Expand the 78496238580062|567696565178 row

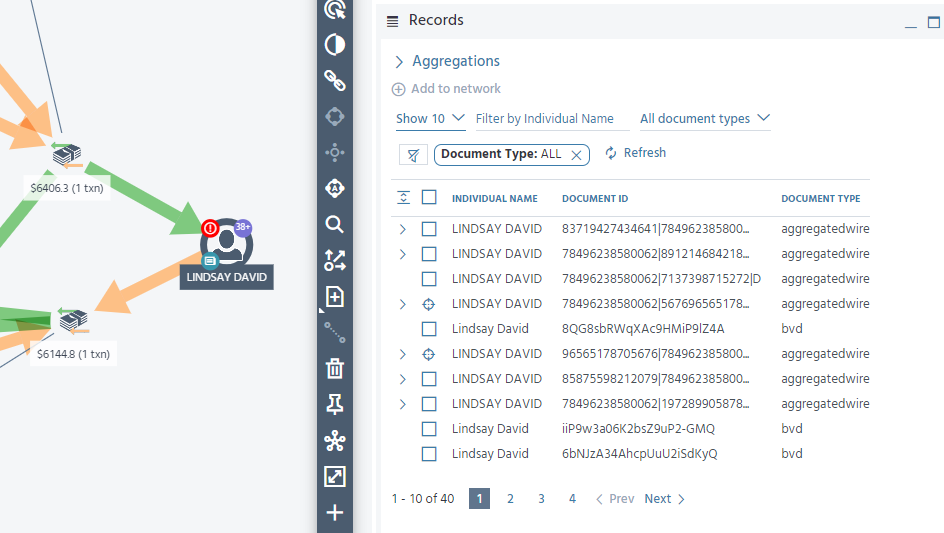(403, 304)
